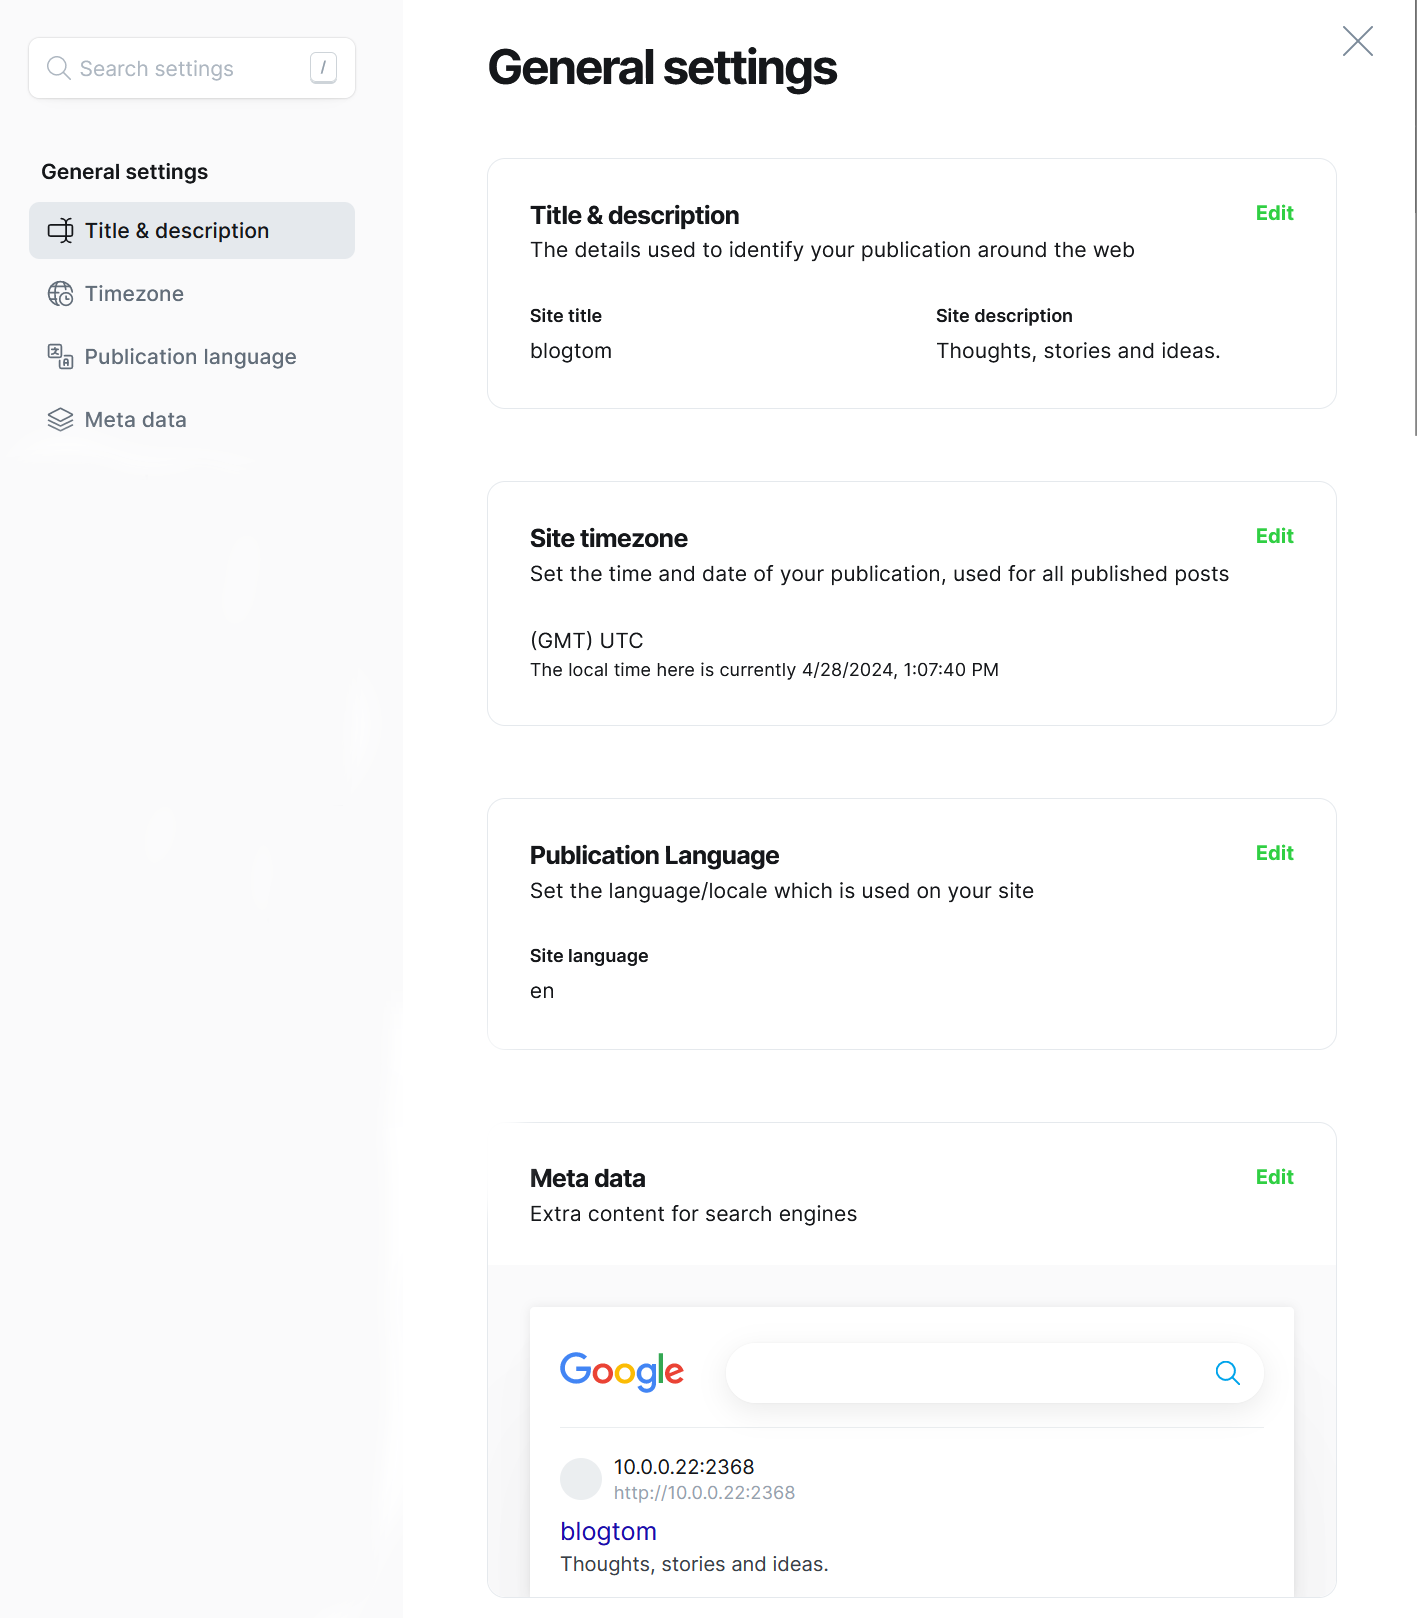Edit the Title & description card
Viewport: 1420px width, 1618px height.
pos(1274,213)
